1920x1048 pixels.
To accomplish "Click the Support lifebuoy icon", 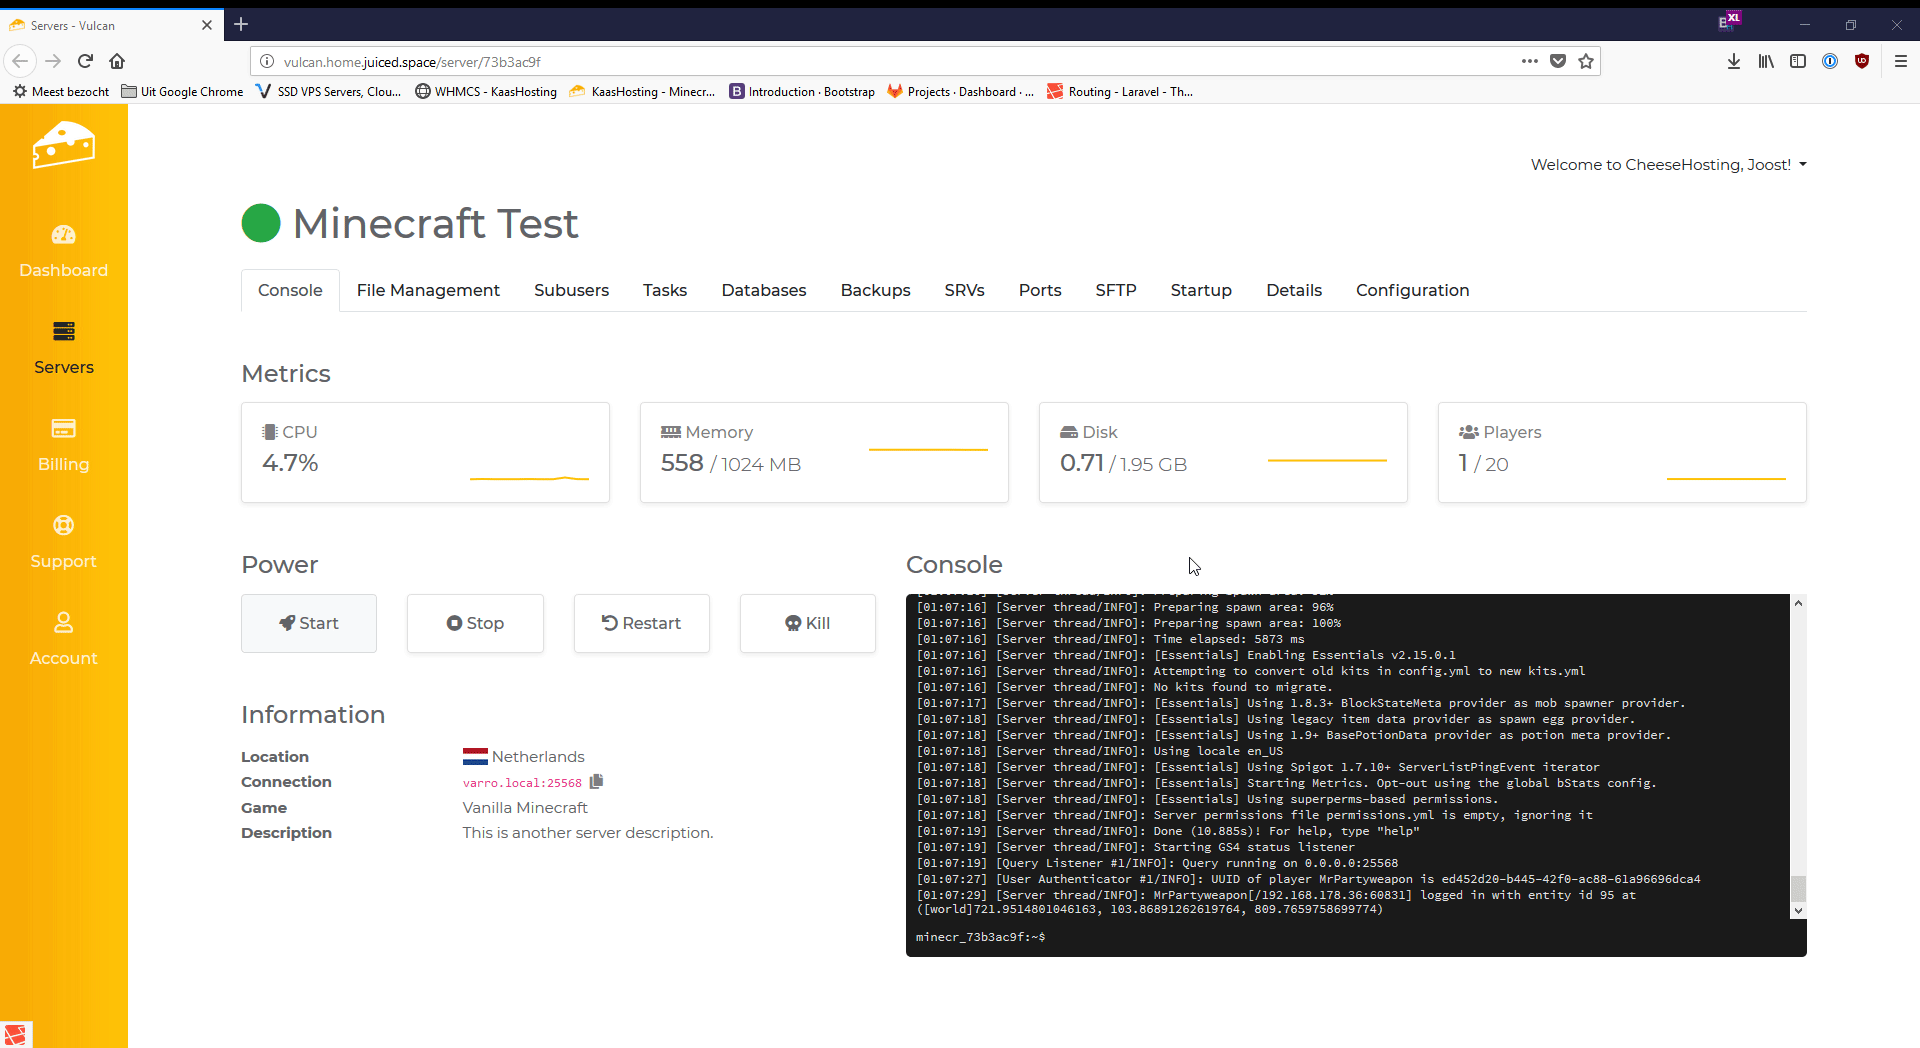I will click(x=63, y=526).
